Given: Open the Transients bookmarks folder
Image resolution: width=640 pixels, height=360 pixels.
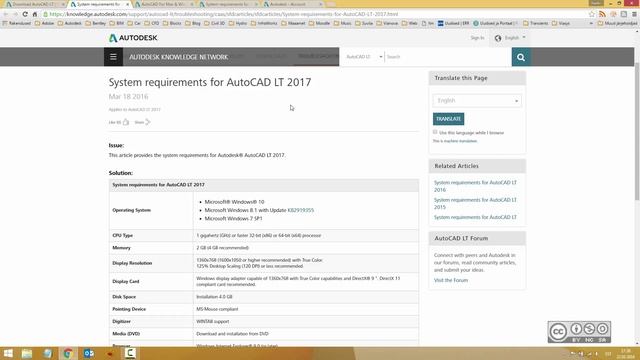Looking at the screenshot, I should (536, 23).
